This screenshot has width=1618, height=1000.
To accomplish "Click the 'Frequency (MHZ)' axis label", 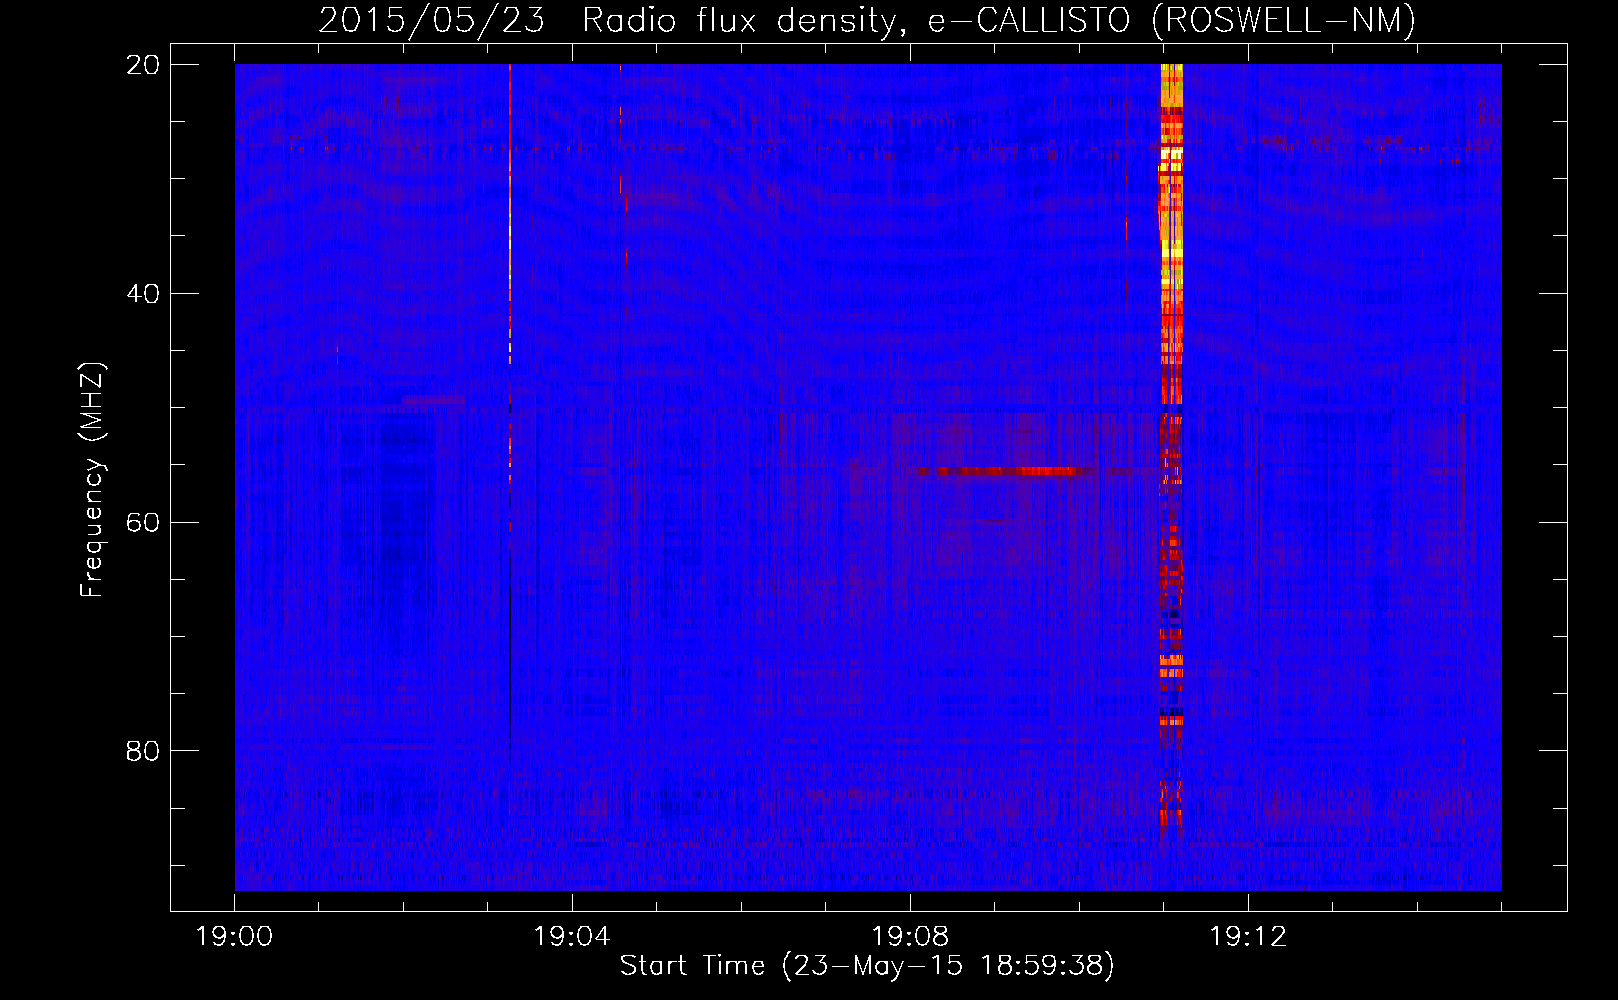I will click(91, 480).
